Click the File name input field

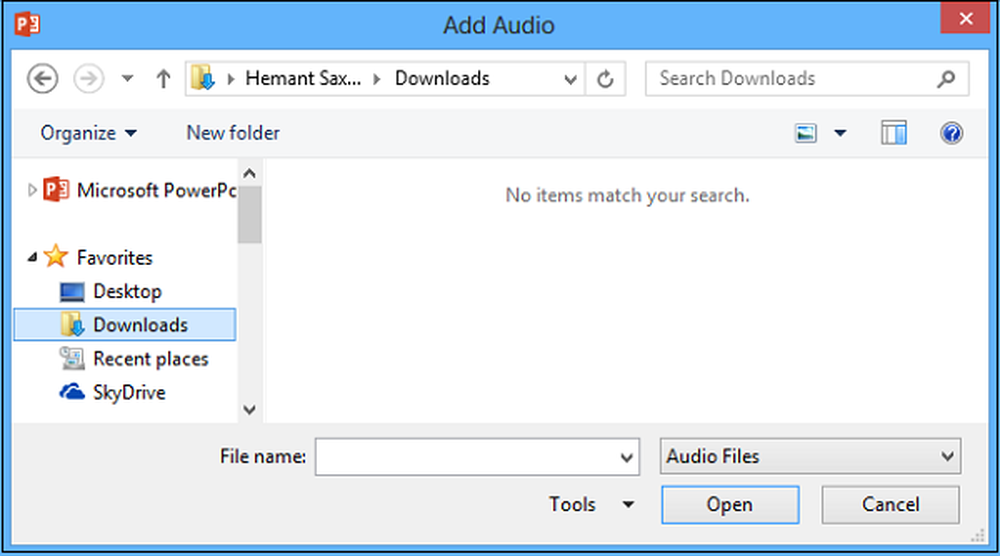(x=466, y=457)
